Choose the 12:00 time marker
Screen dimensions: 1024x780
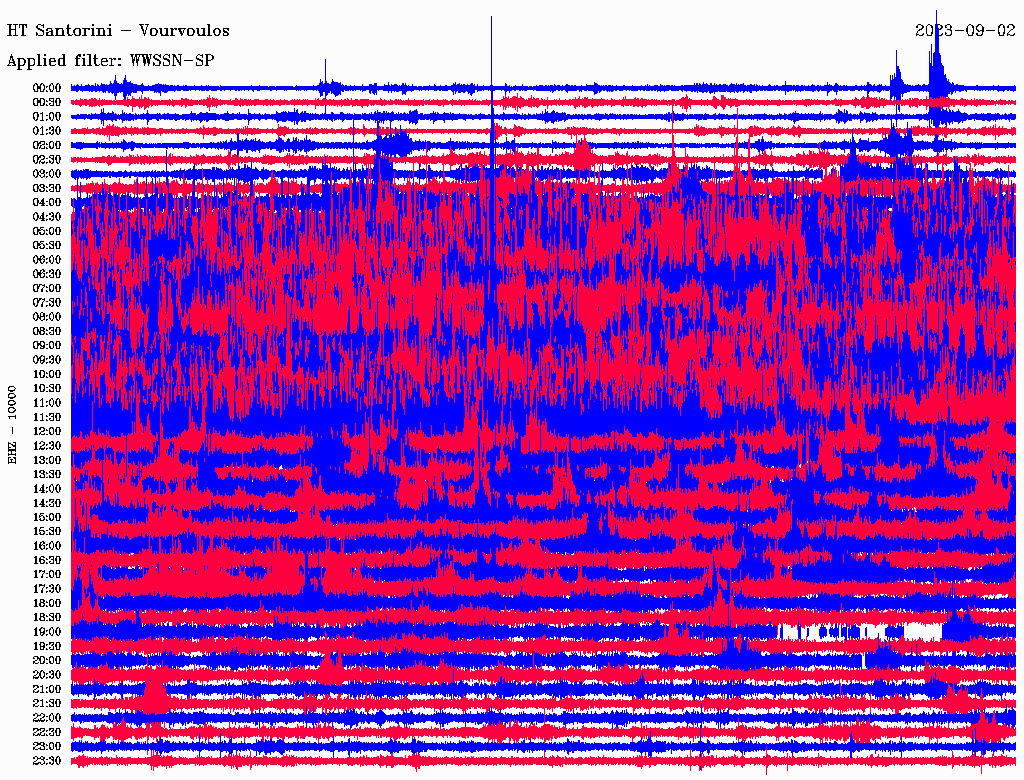pyautogui.click(x=47, y=432)
